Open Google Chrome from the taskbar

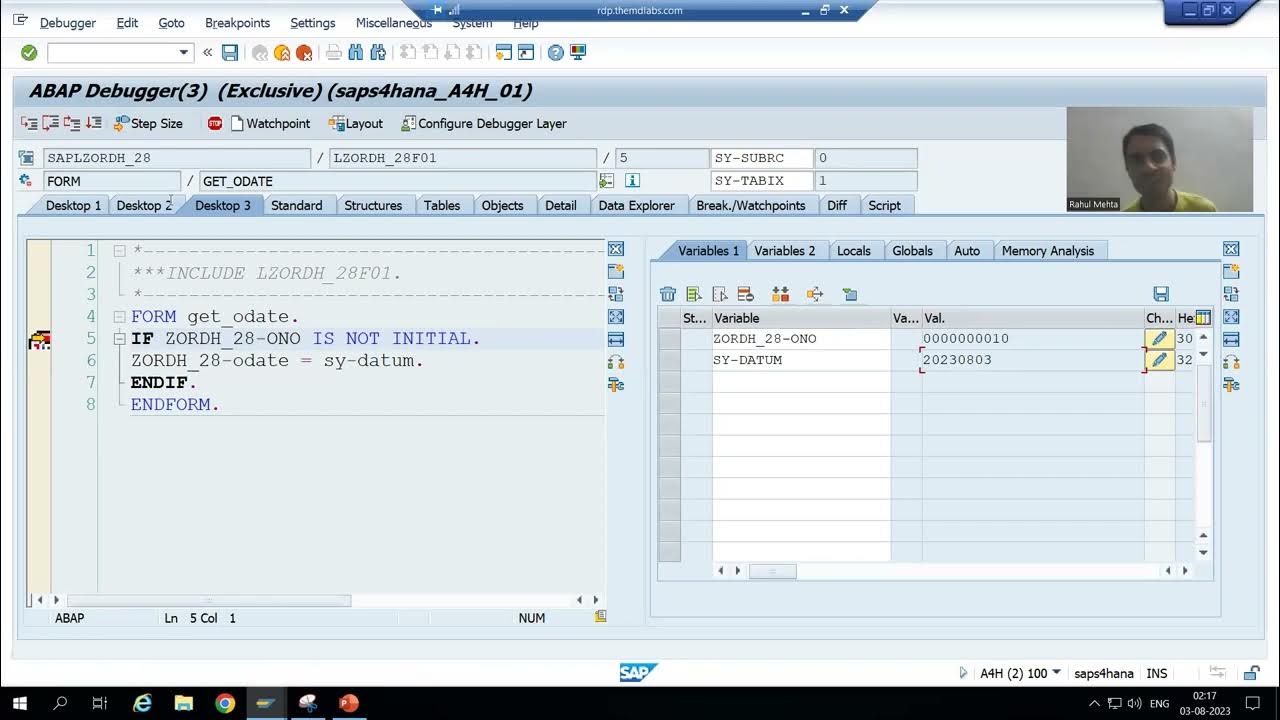225,703
